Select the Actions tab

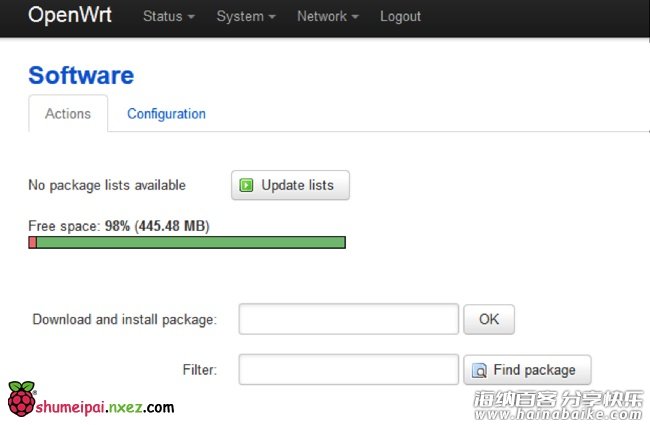(x=68, y=114)
